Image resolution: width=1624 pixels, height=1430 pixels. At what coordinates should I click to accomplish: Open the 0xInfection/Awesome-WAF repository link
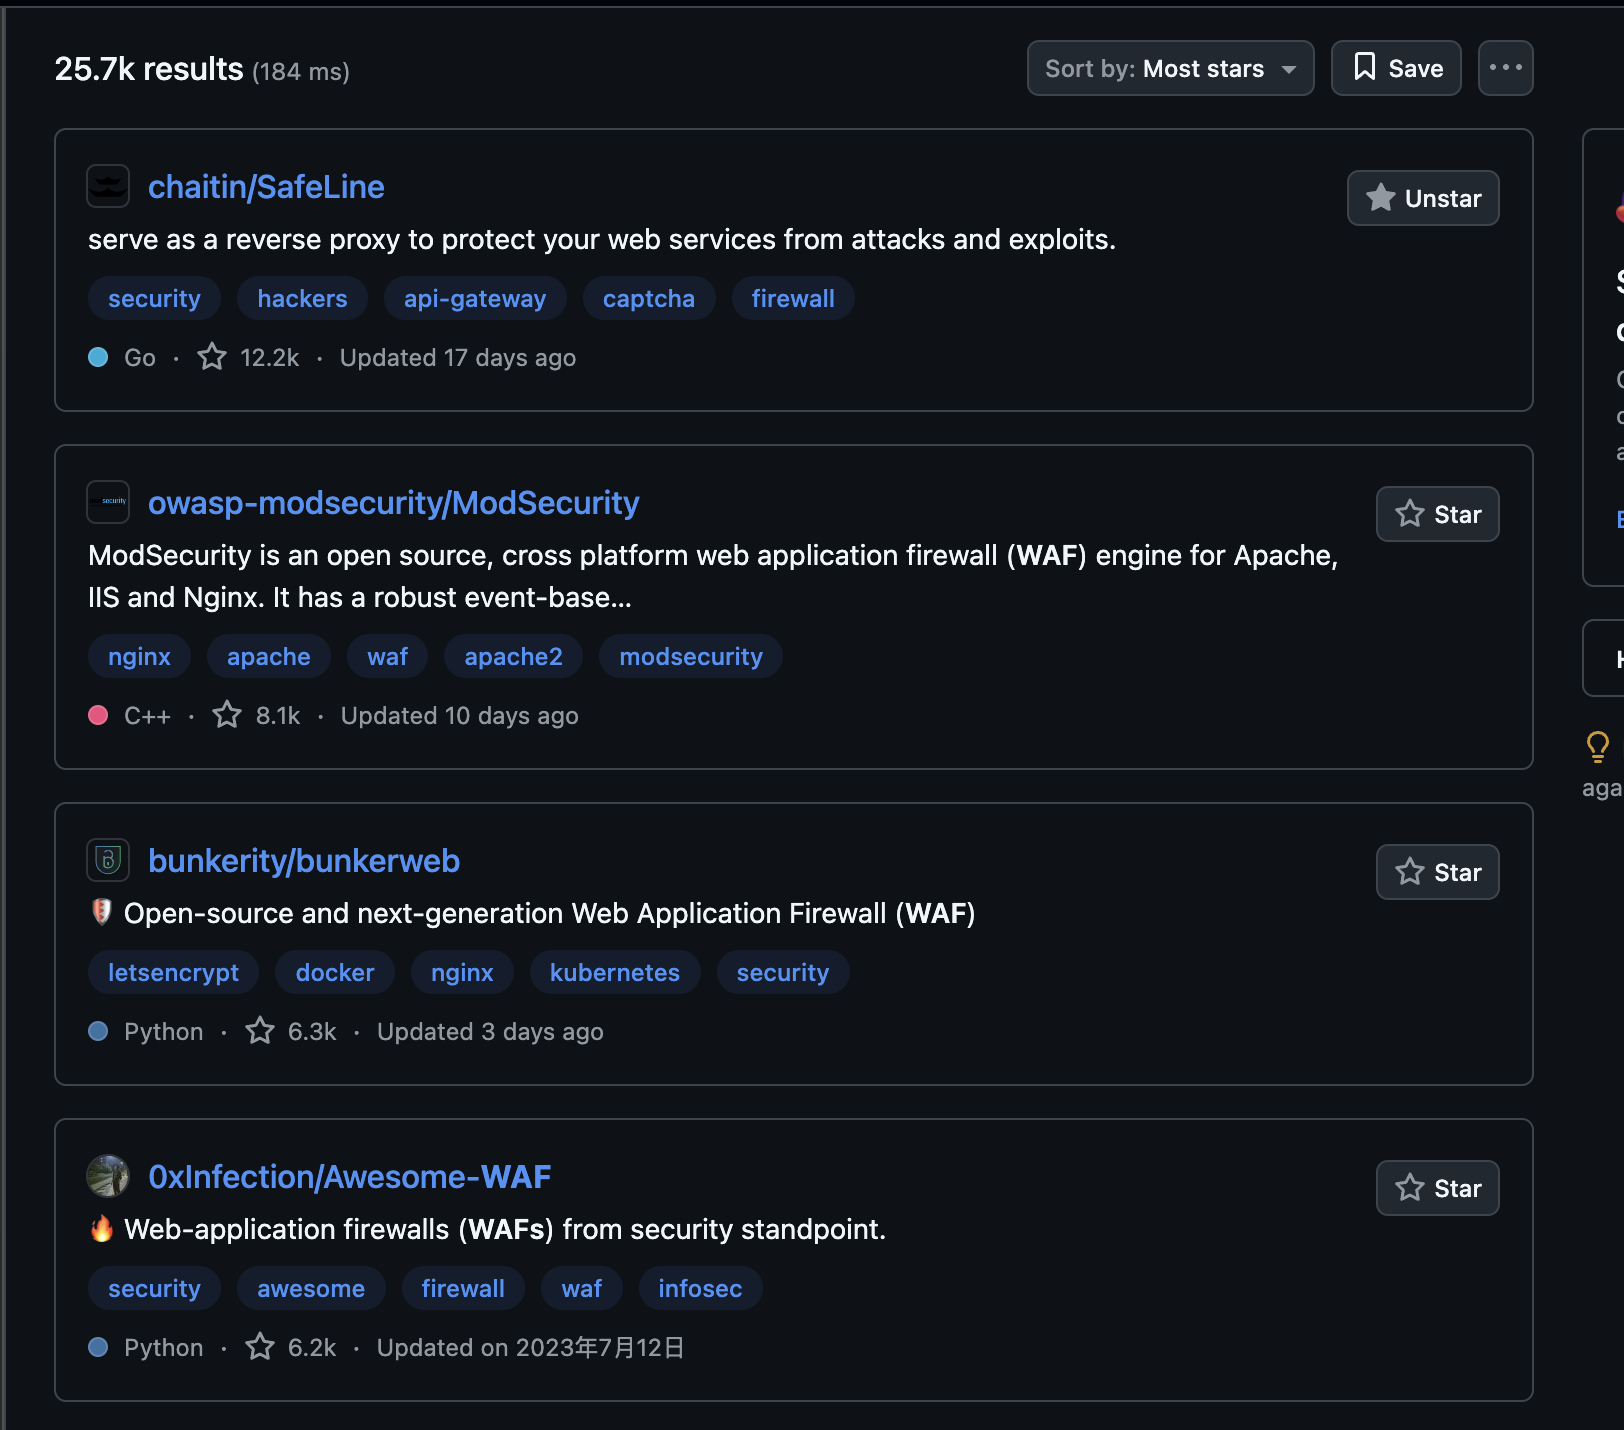[349, 1177]
